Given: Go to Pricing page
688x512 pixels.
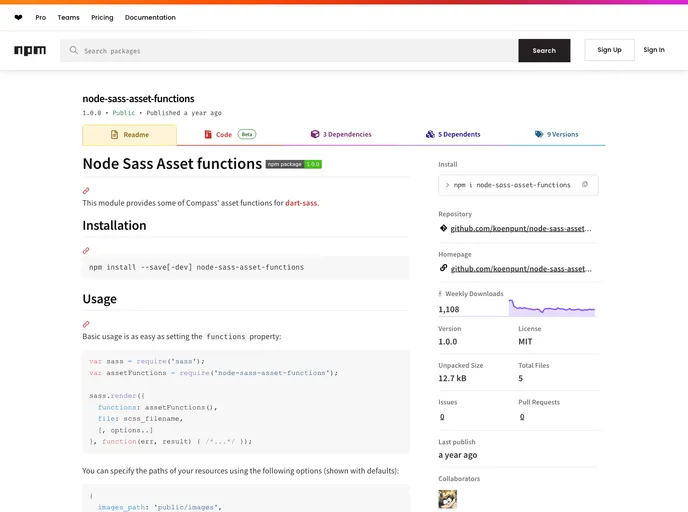Looking at the screenshot, I should [102, 18].
